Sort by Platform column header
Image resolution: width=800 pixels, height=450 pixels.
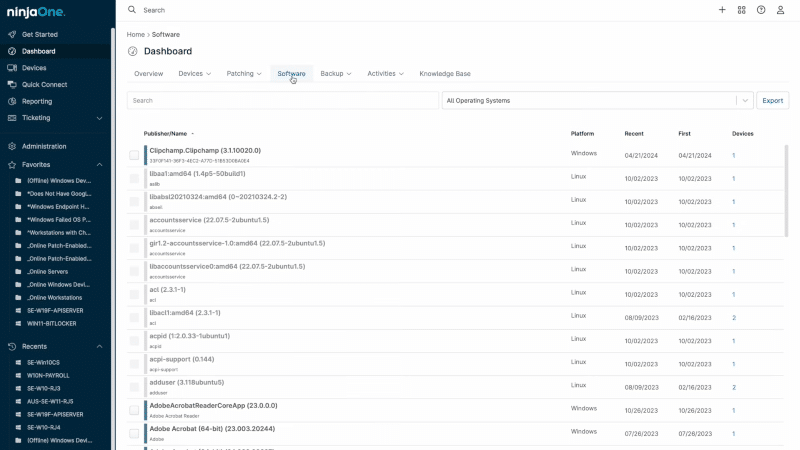tap(582, 134)
